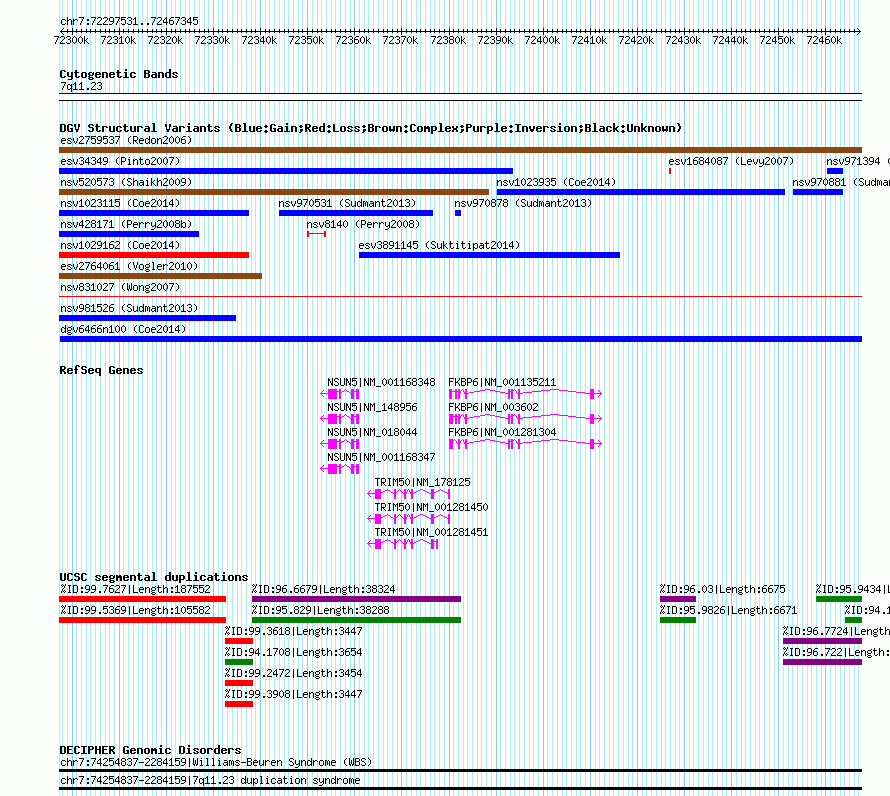The width and height of the screenshot is (890, 796).
Task: Click the green %ID:94.1708 Length:3654 bar
Action: (x=239, y=662)
